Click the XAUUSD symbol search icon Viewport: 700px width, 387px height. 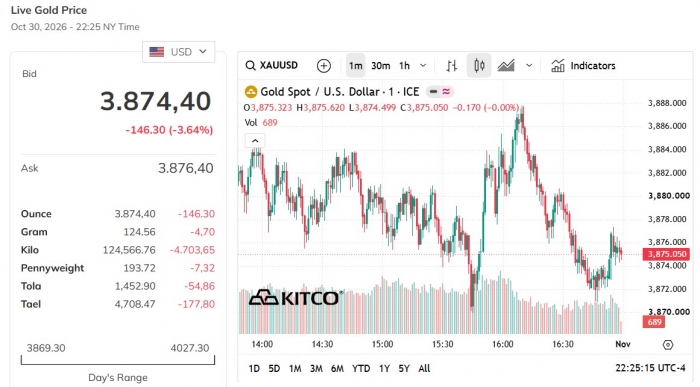point(250,66)
